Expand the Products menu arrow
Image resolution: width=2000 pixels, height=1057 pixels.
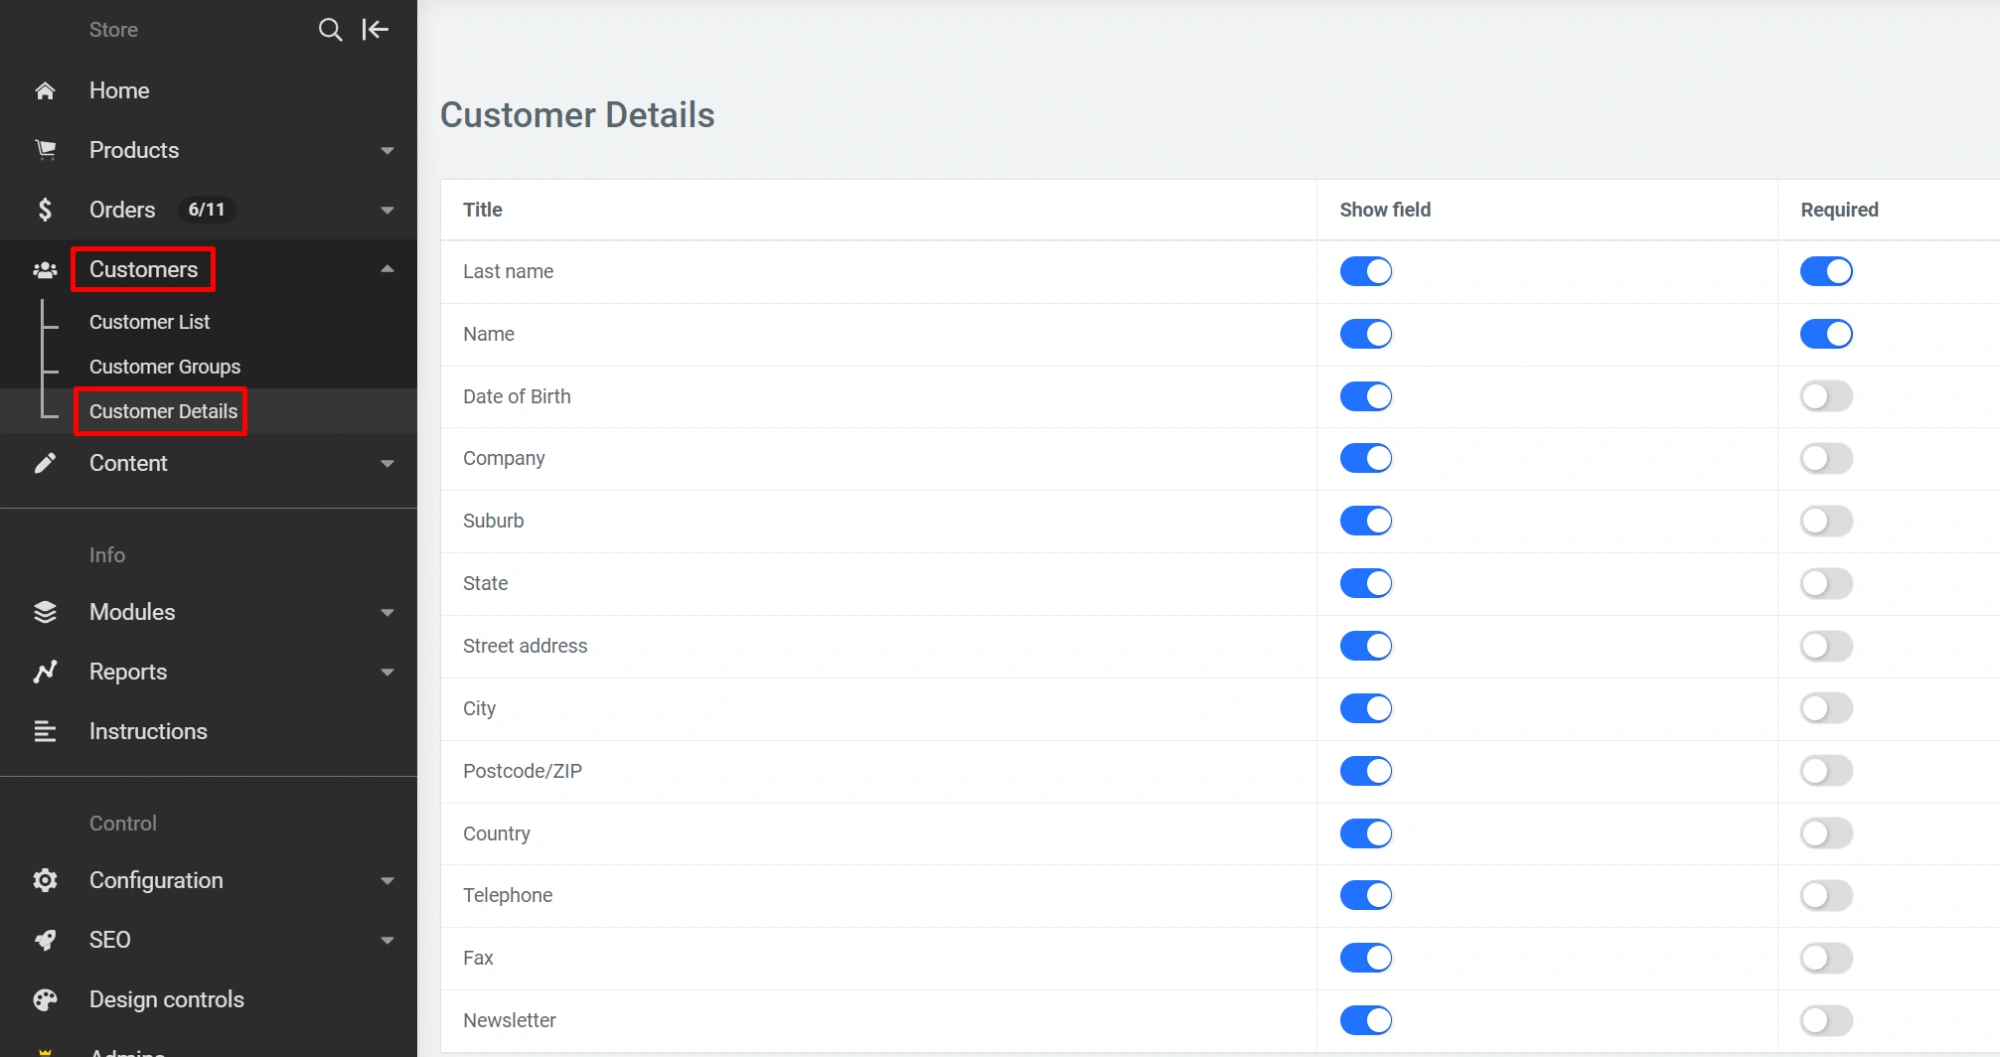point(387,151)
